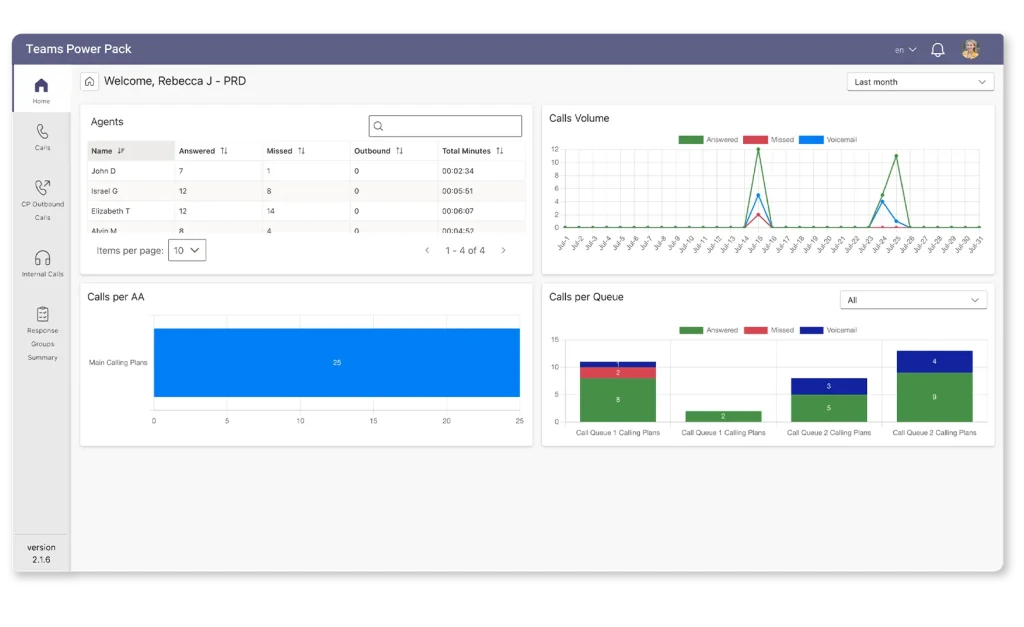Click the Calls per AA heading
This screenshot has height=627, width=1024.
click(116, 297)
